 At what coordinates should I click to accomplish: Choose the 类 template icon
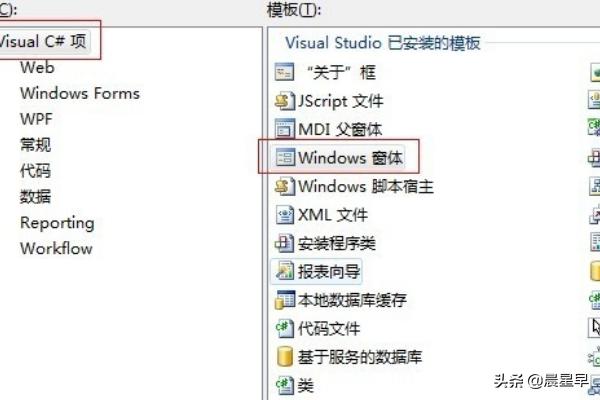(285, 385)
